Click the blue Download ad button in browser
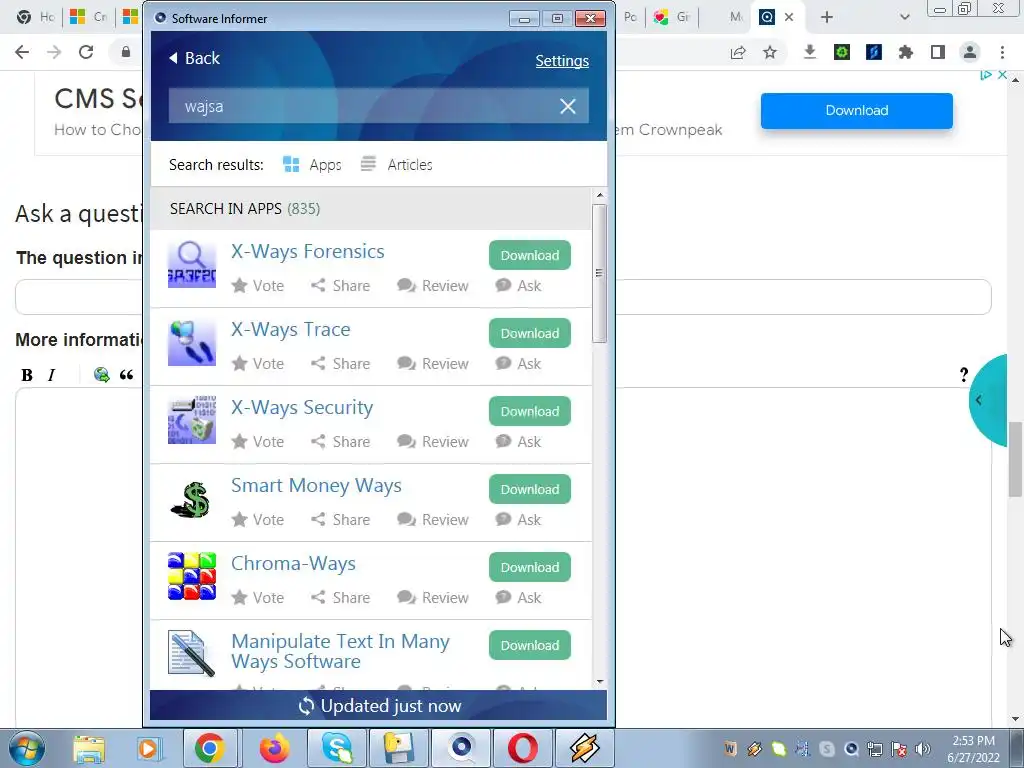The height and width of the screenshot is (768, 1024). tap(856, 110)
